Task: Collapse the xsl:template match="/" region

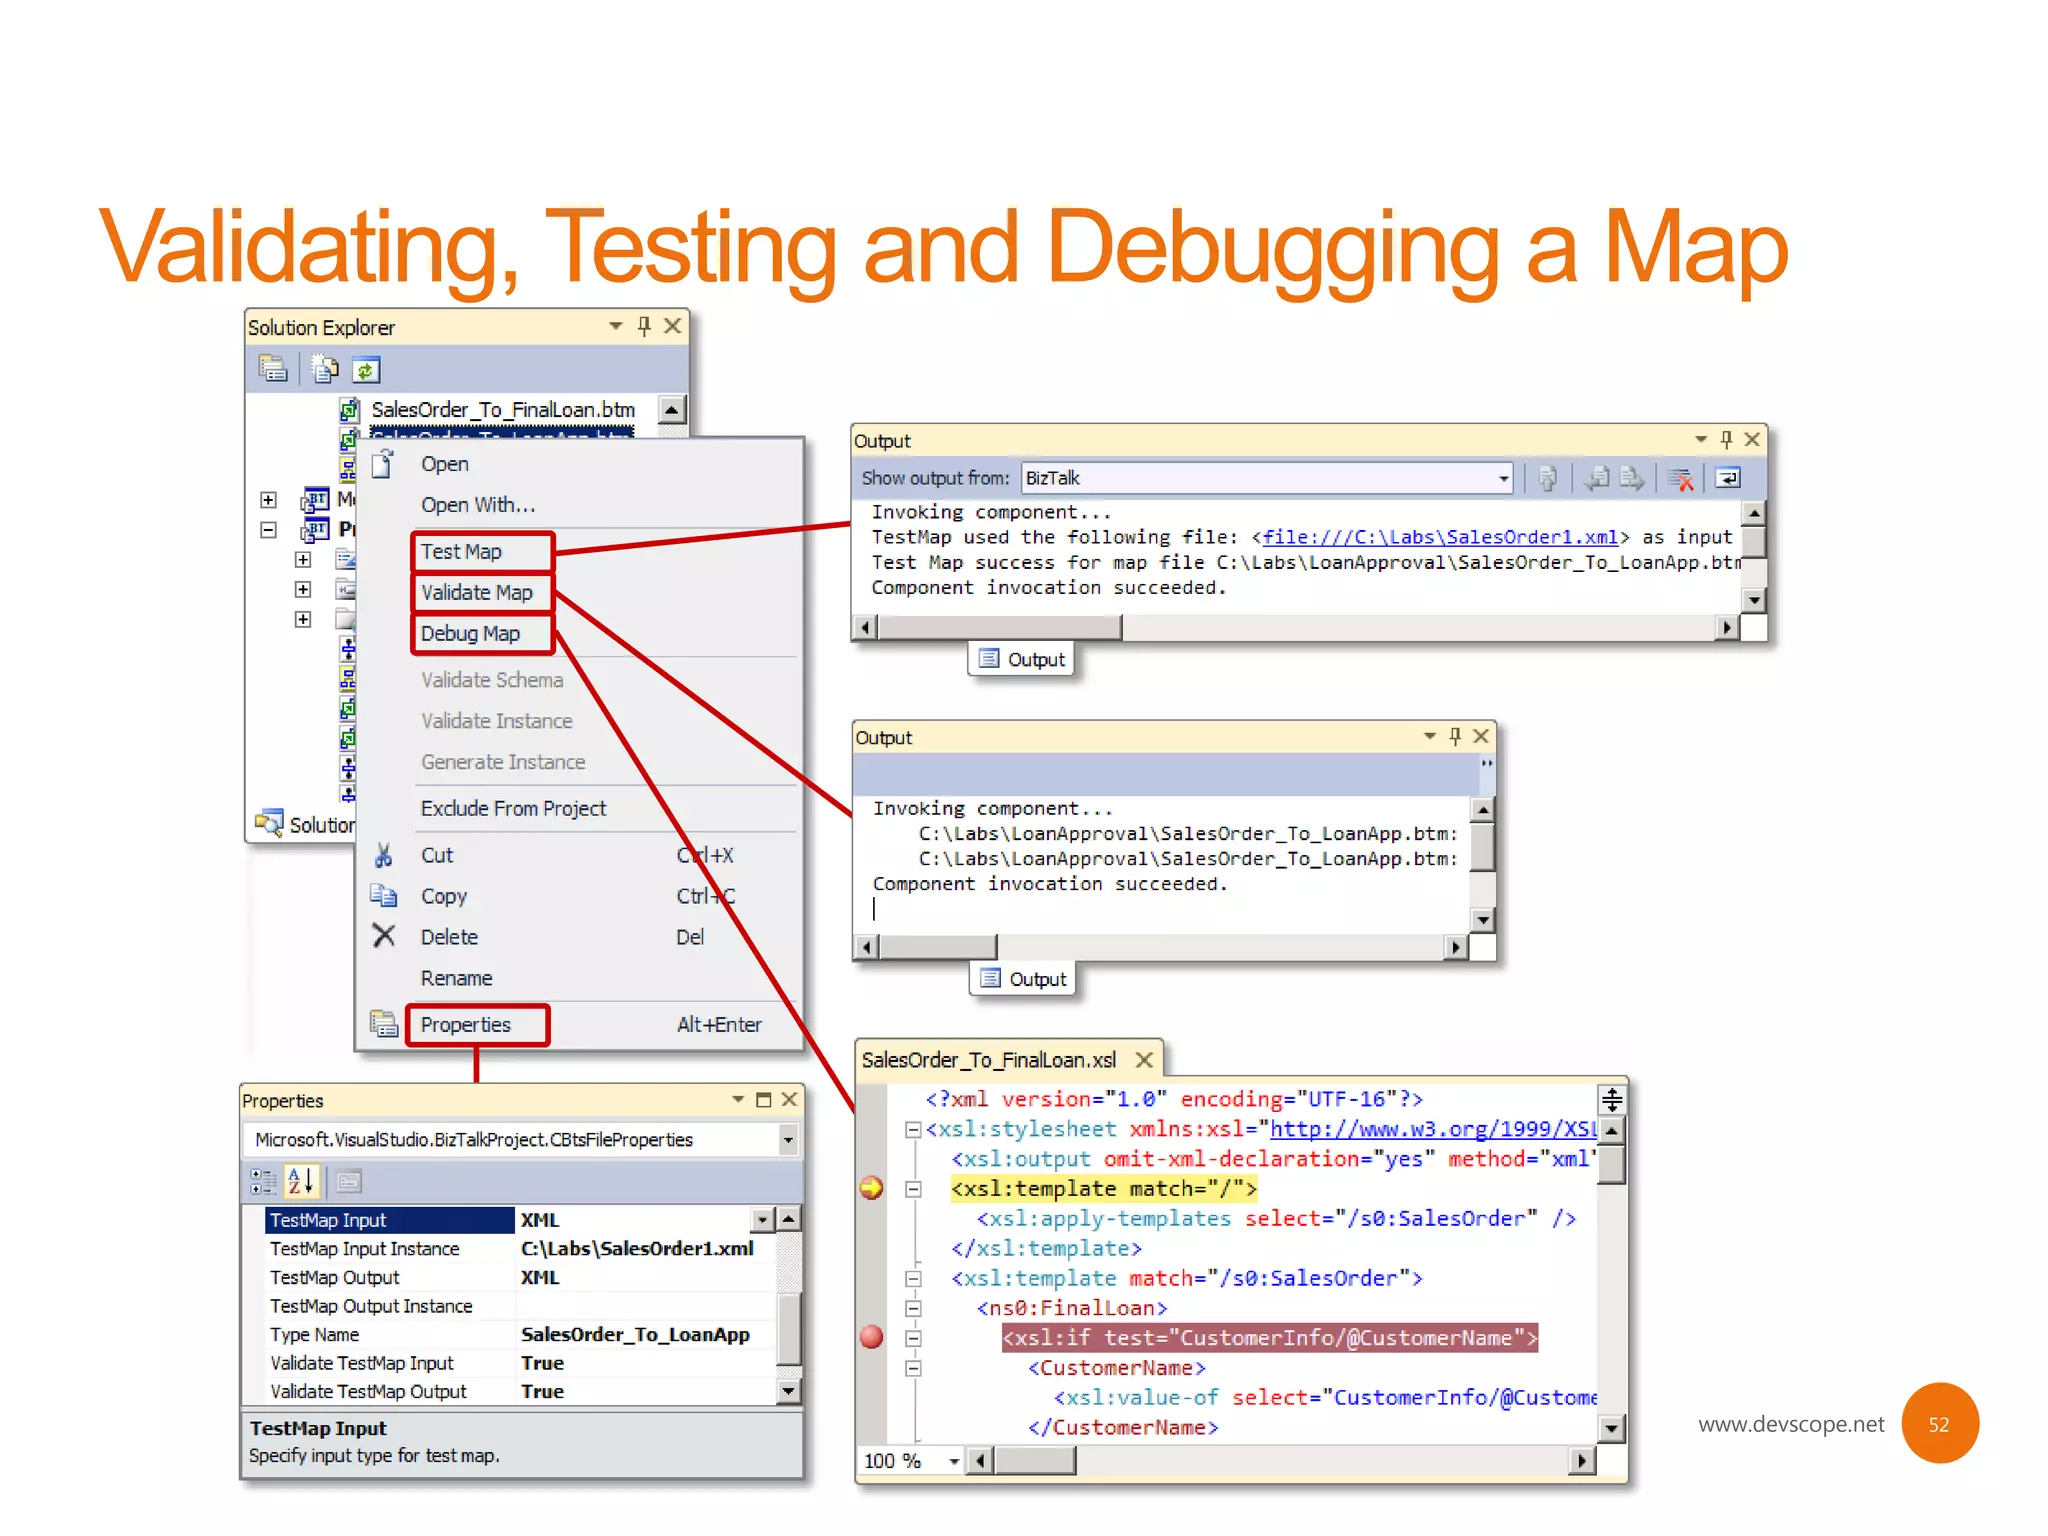Action: point(913,1189)
